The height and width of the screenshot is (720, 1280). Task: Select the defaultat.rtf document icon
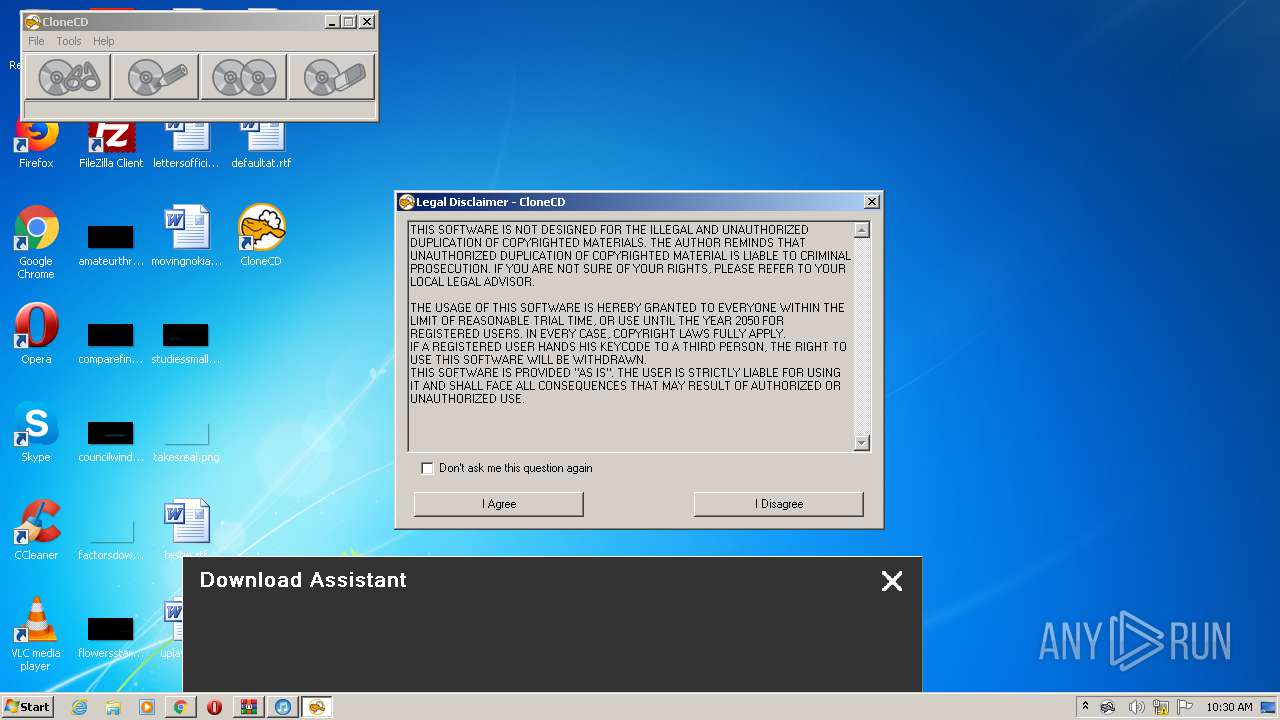click(x=261, y=141)
